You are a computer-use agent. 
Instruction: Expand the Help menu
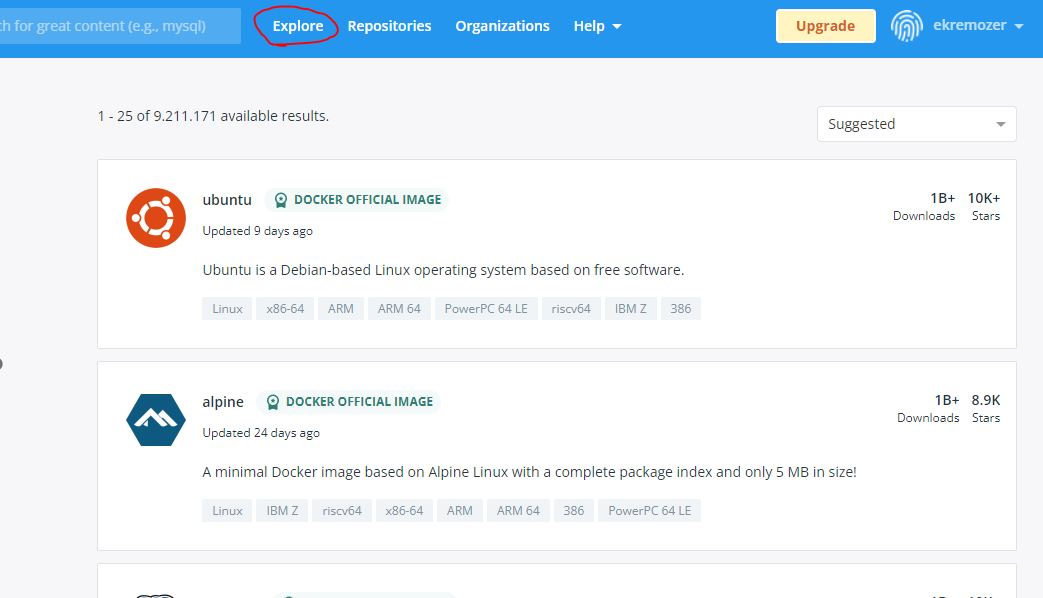[597, 26]
